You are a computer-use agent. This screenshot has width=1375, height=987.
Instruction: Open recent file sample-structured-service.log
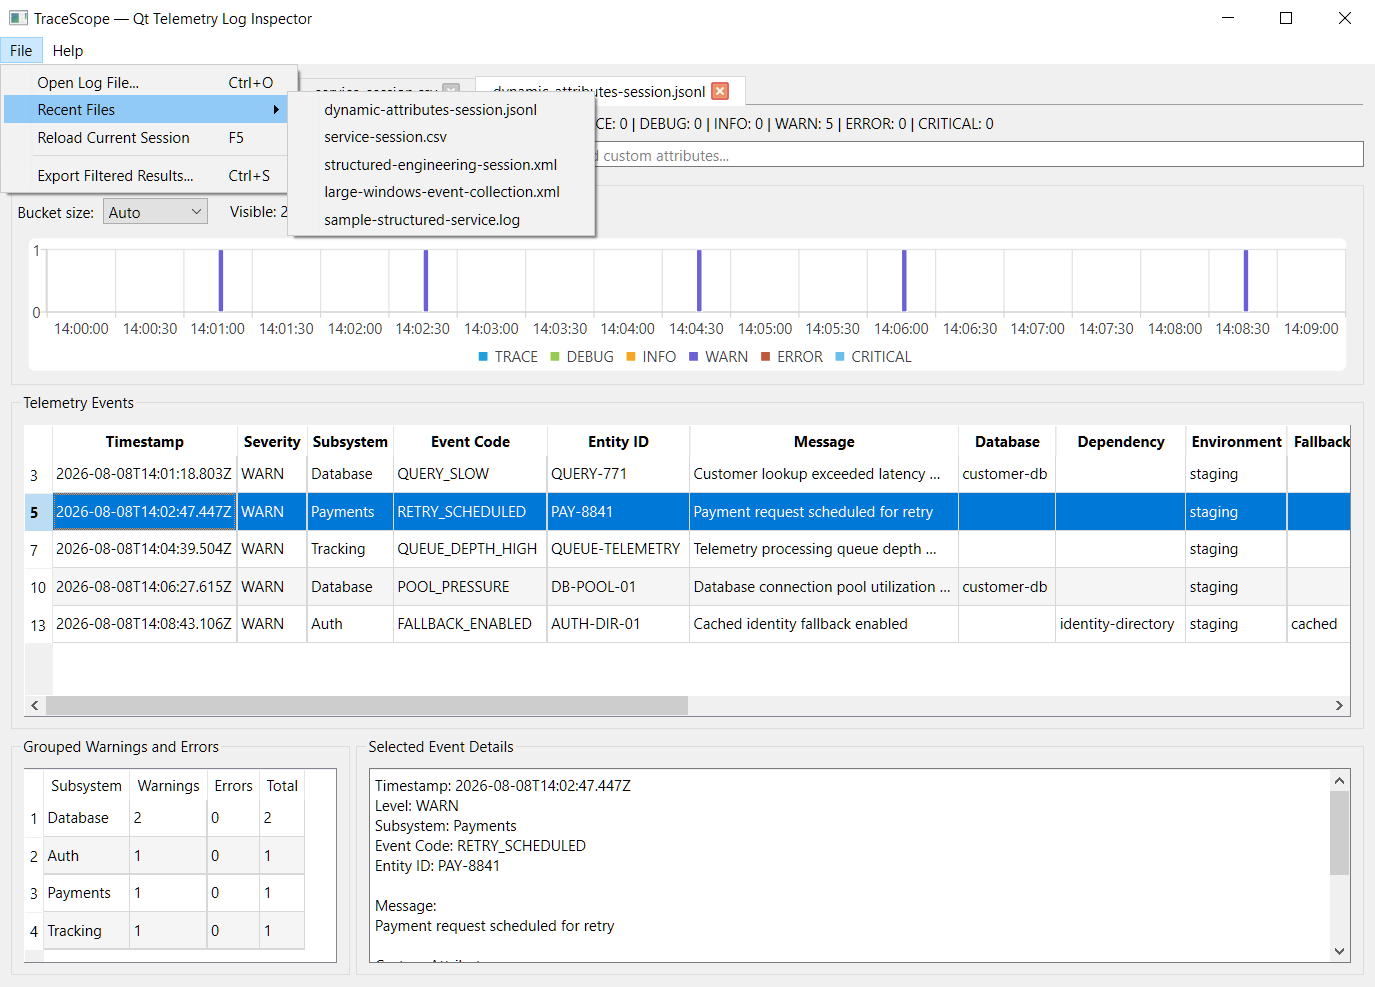(x=441, y=220)
